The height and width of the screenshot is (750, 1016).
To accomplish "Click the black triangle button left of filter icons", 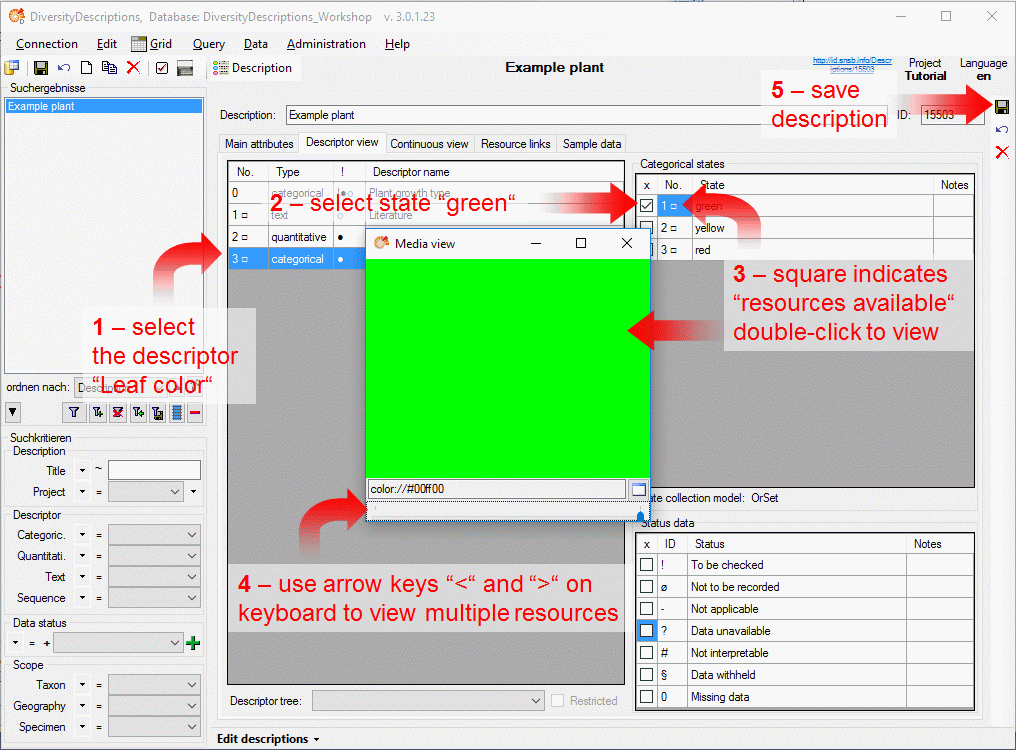I will coord(13,412).
